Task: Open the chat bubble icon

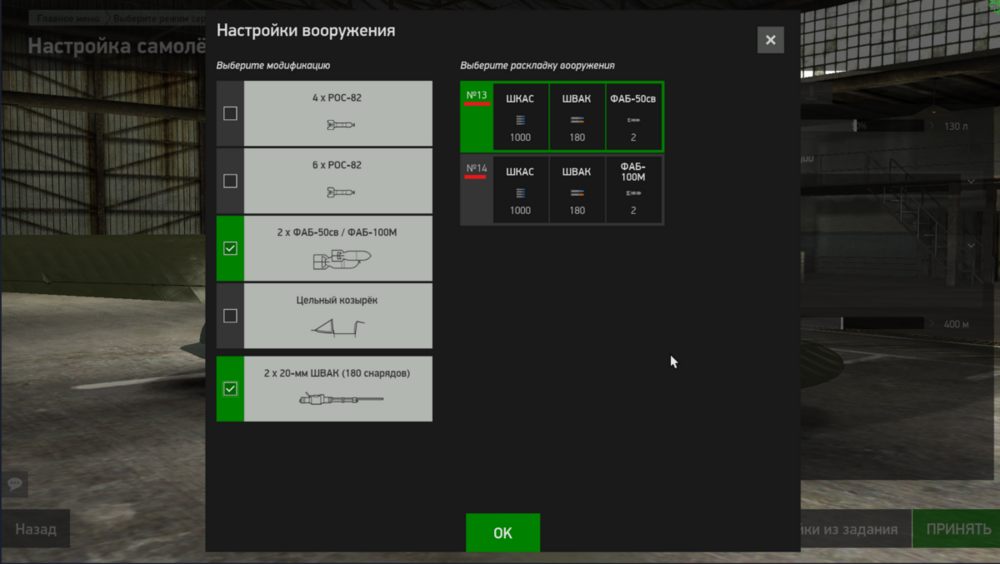Action: (x=15, y=484)
